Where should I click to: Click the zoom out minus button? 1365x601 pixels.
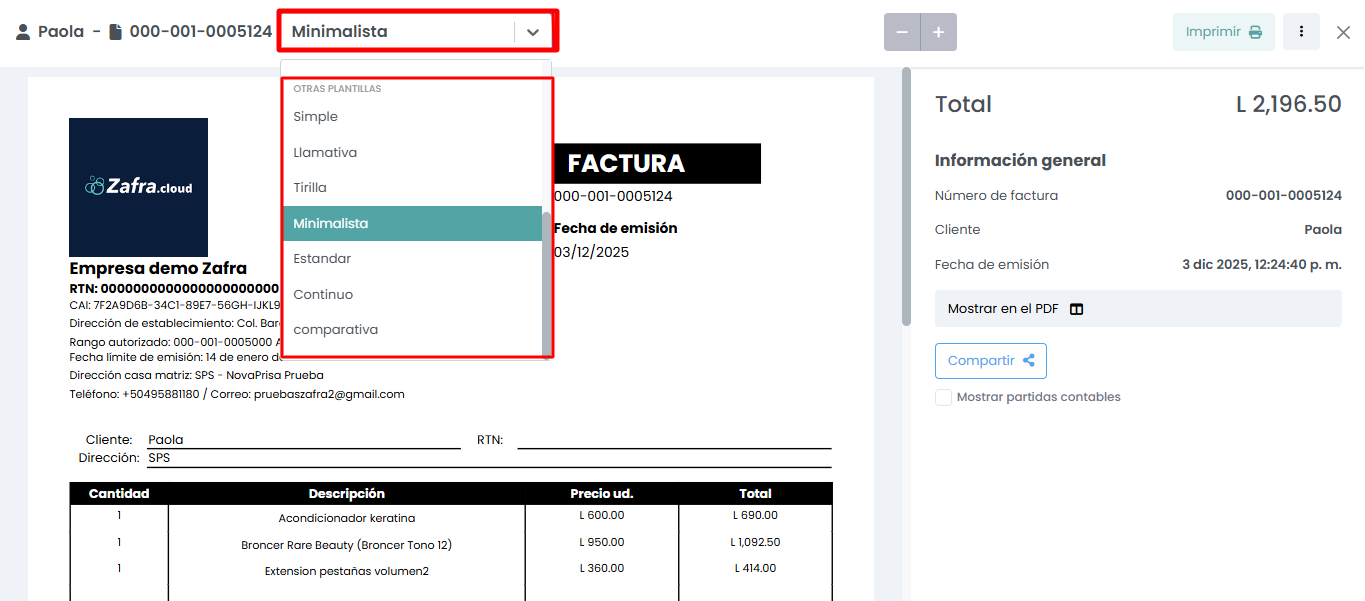[x=902, y=32]
